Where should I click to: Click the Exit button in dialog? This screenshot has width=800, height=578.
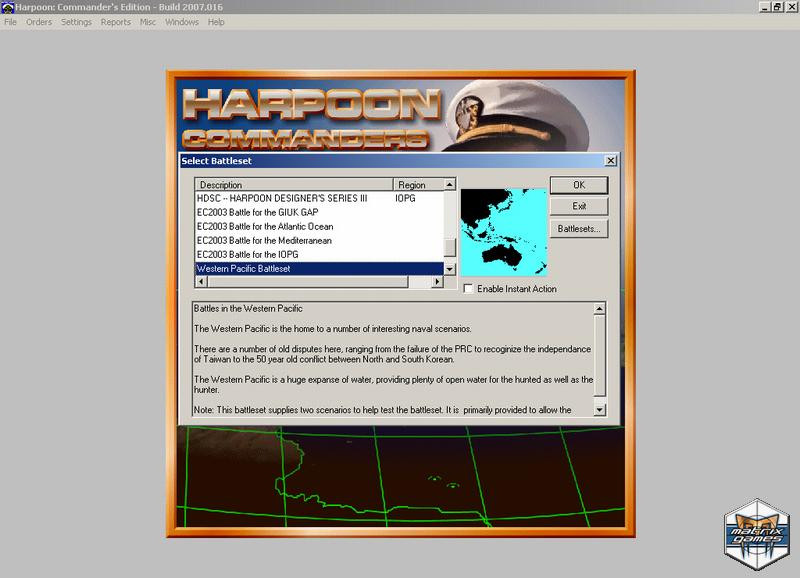(579, 207)
